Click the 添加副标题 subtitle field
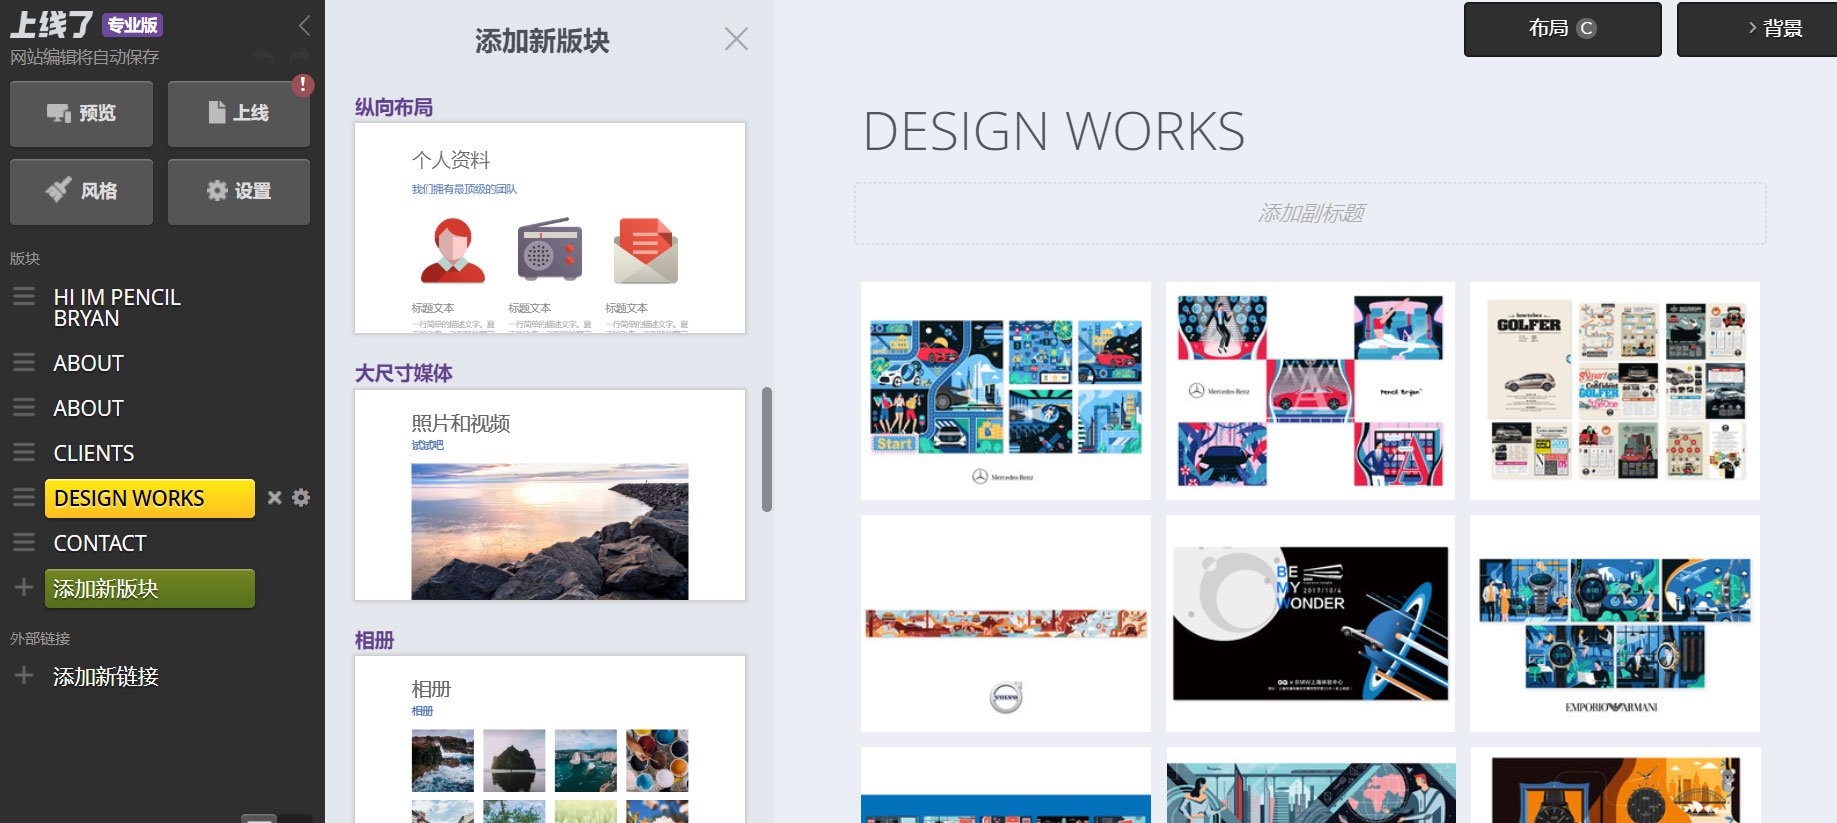Screen dimensions: 1837x823 [1310, 213]
